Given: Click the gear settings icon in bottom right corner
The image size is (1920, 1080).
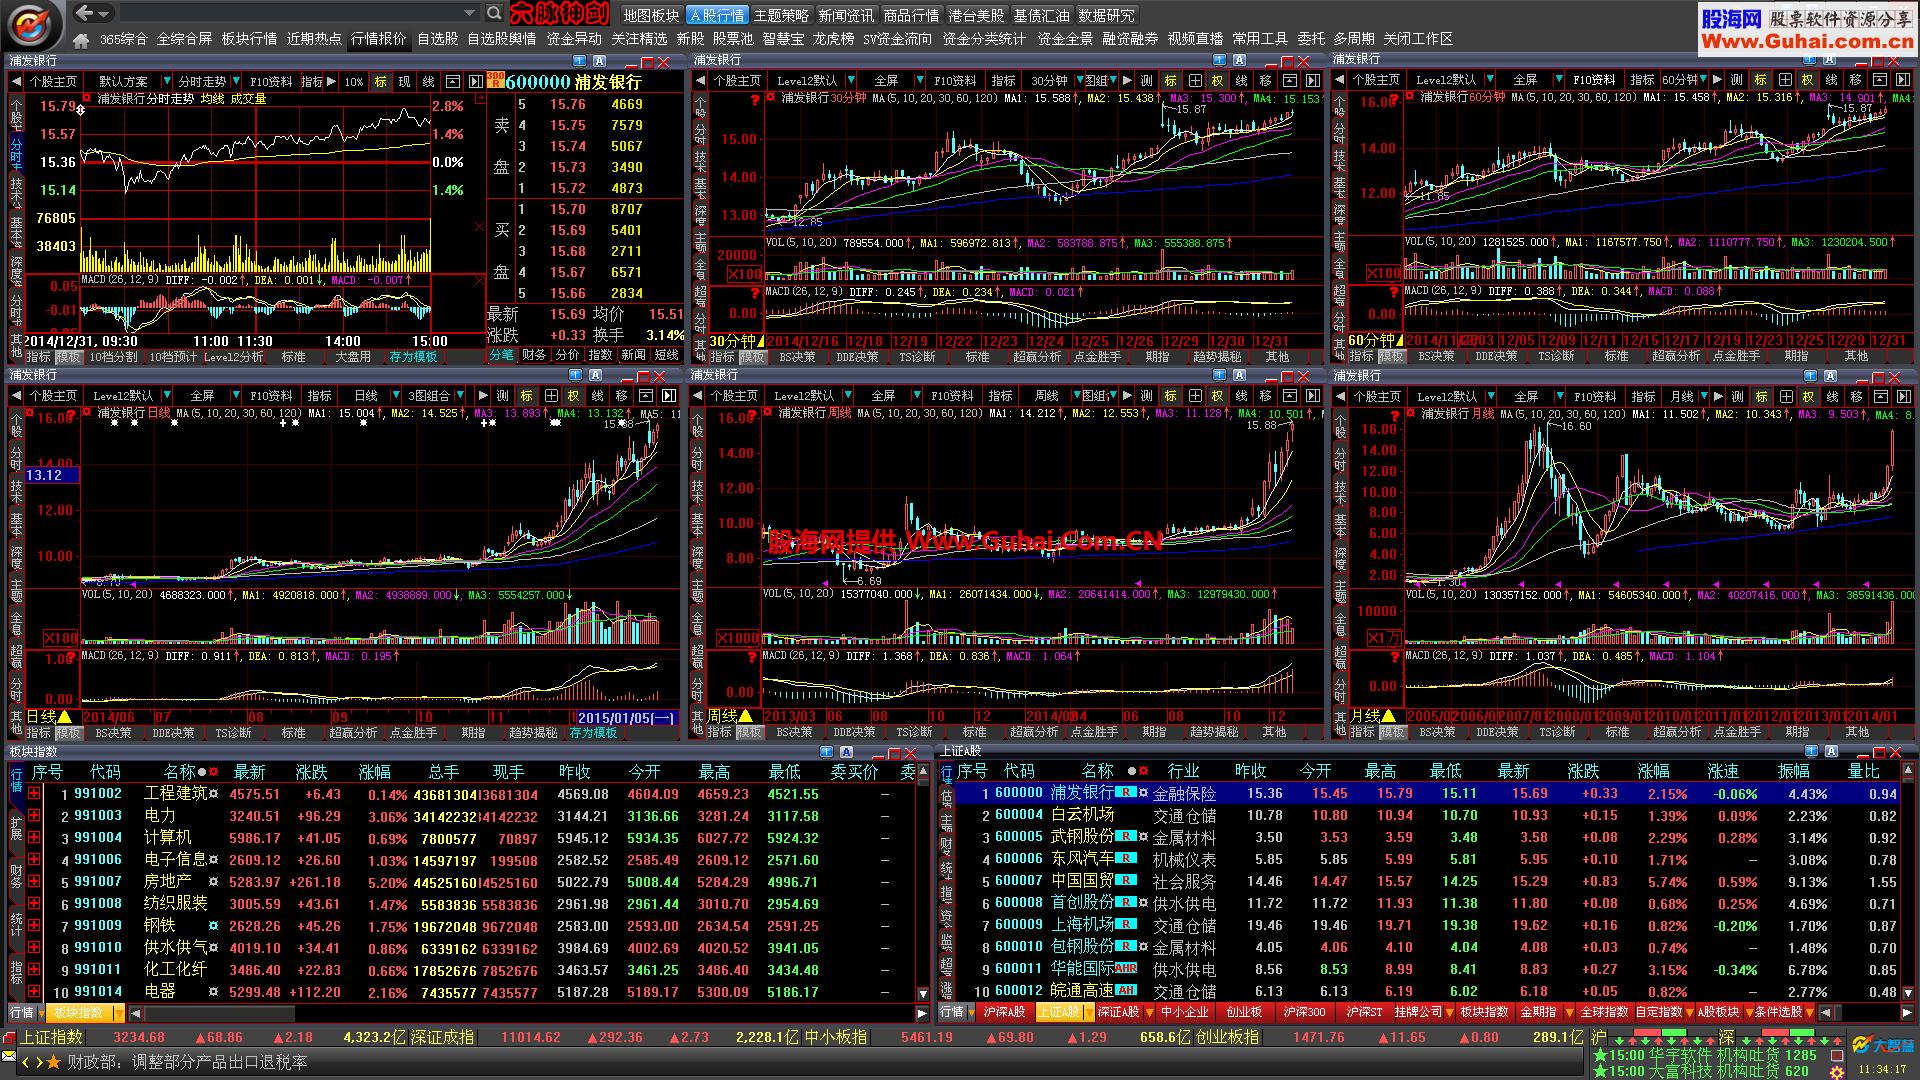Looking at the screenshot, I should coord(1837,1072).
